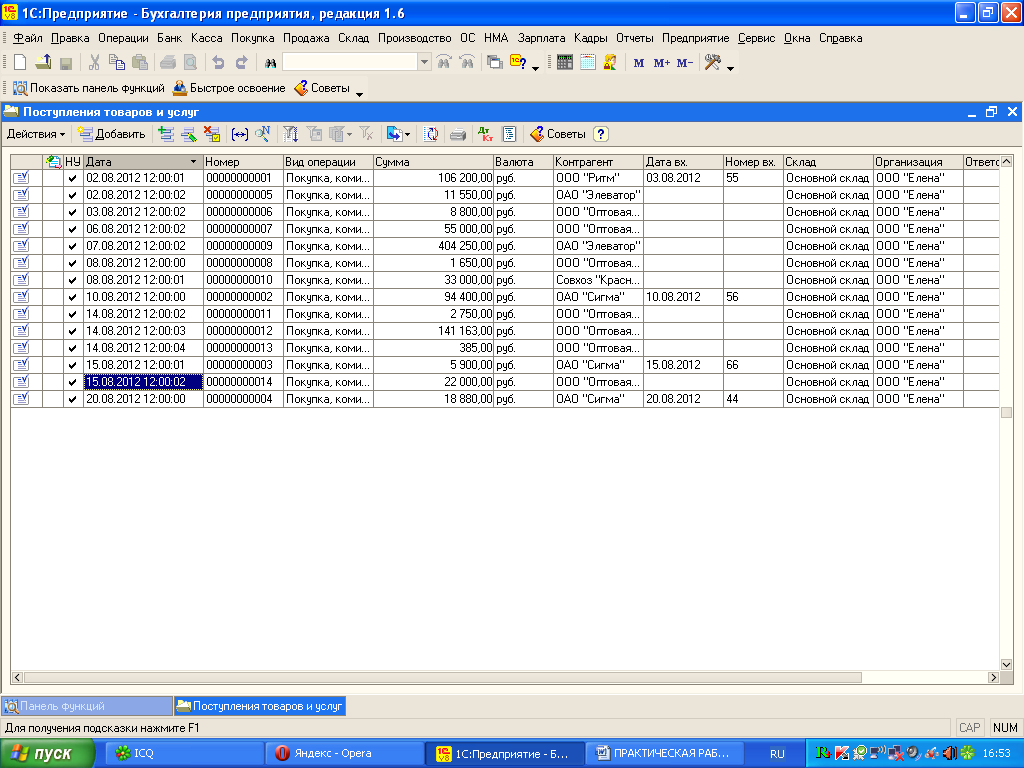The height and width of the screenshot is (768, 1024).
Task: Toggle НУ checkmark for document 00000000009
Action: [72, 246]
